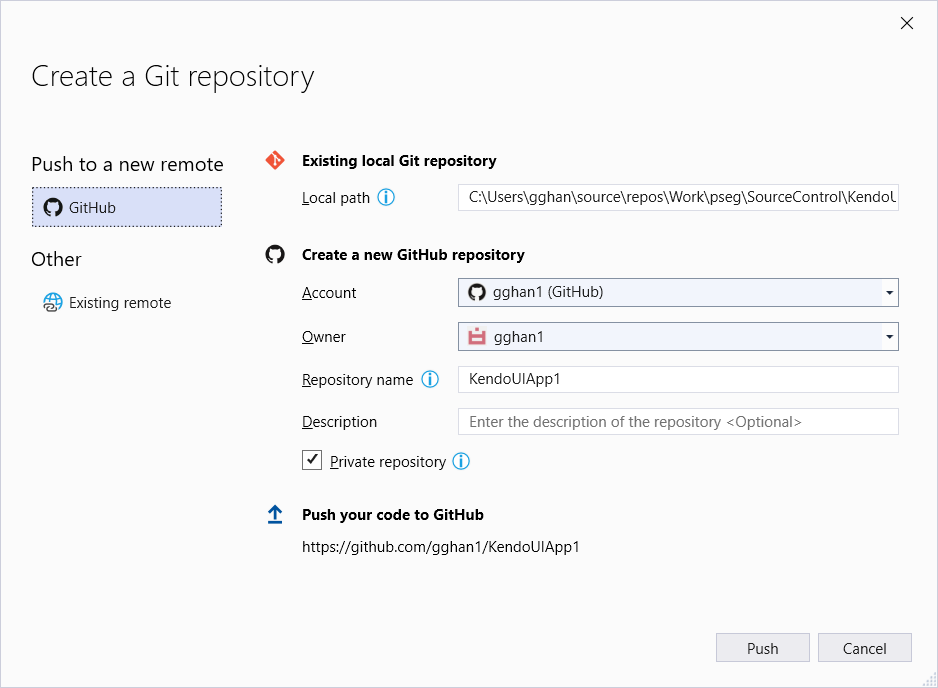Click the Local path info icon
The image size is (938, 688).
pos(386,197)
